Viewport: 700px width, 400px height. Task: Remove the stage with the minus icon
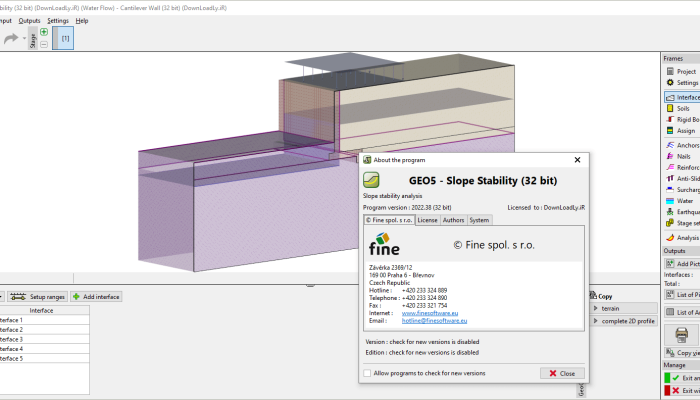pos(44,44)
